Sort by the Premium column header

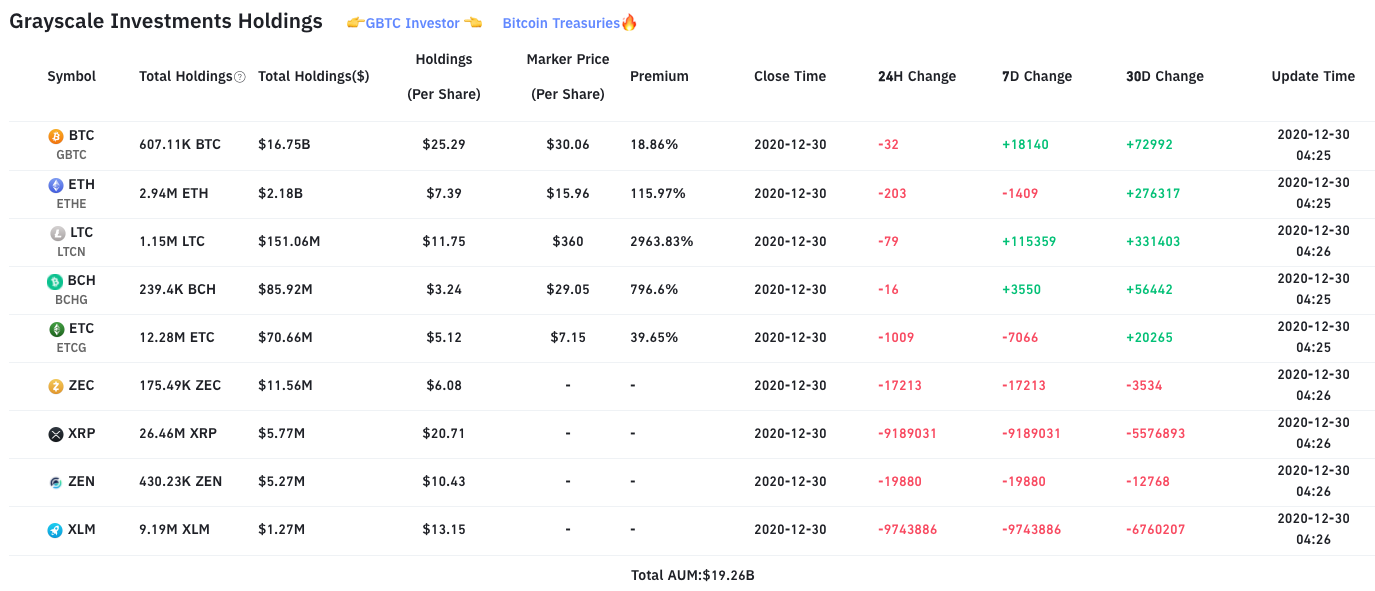(x=659, y=75)
